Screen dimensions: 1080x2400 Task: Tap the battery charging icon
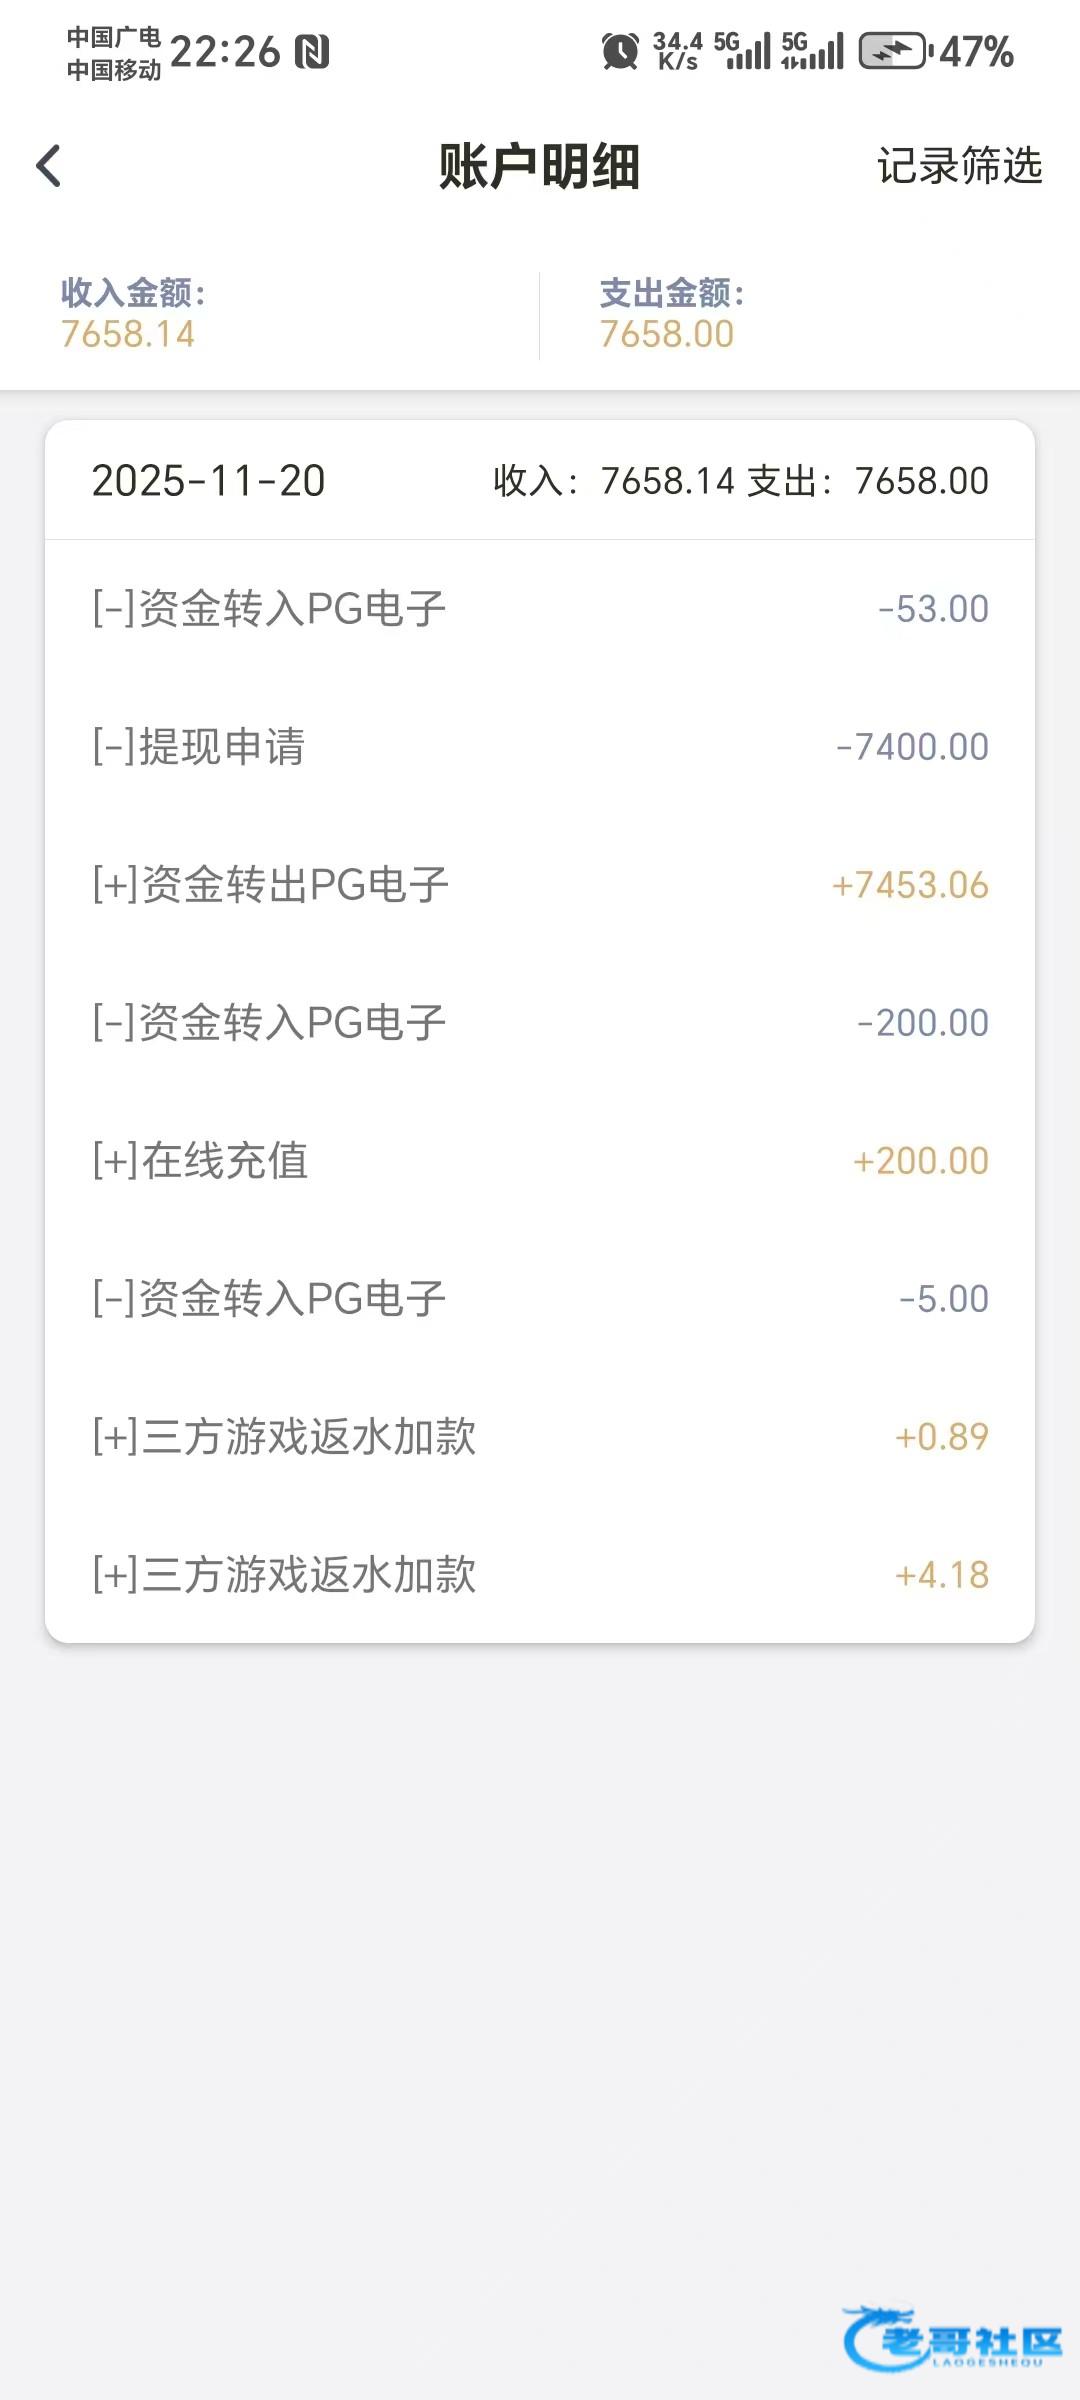coord(894,51)
